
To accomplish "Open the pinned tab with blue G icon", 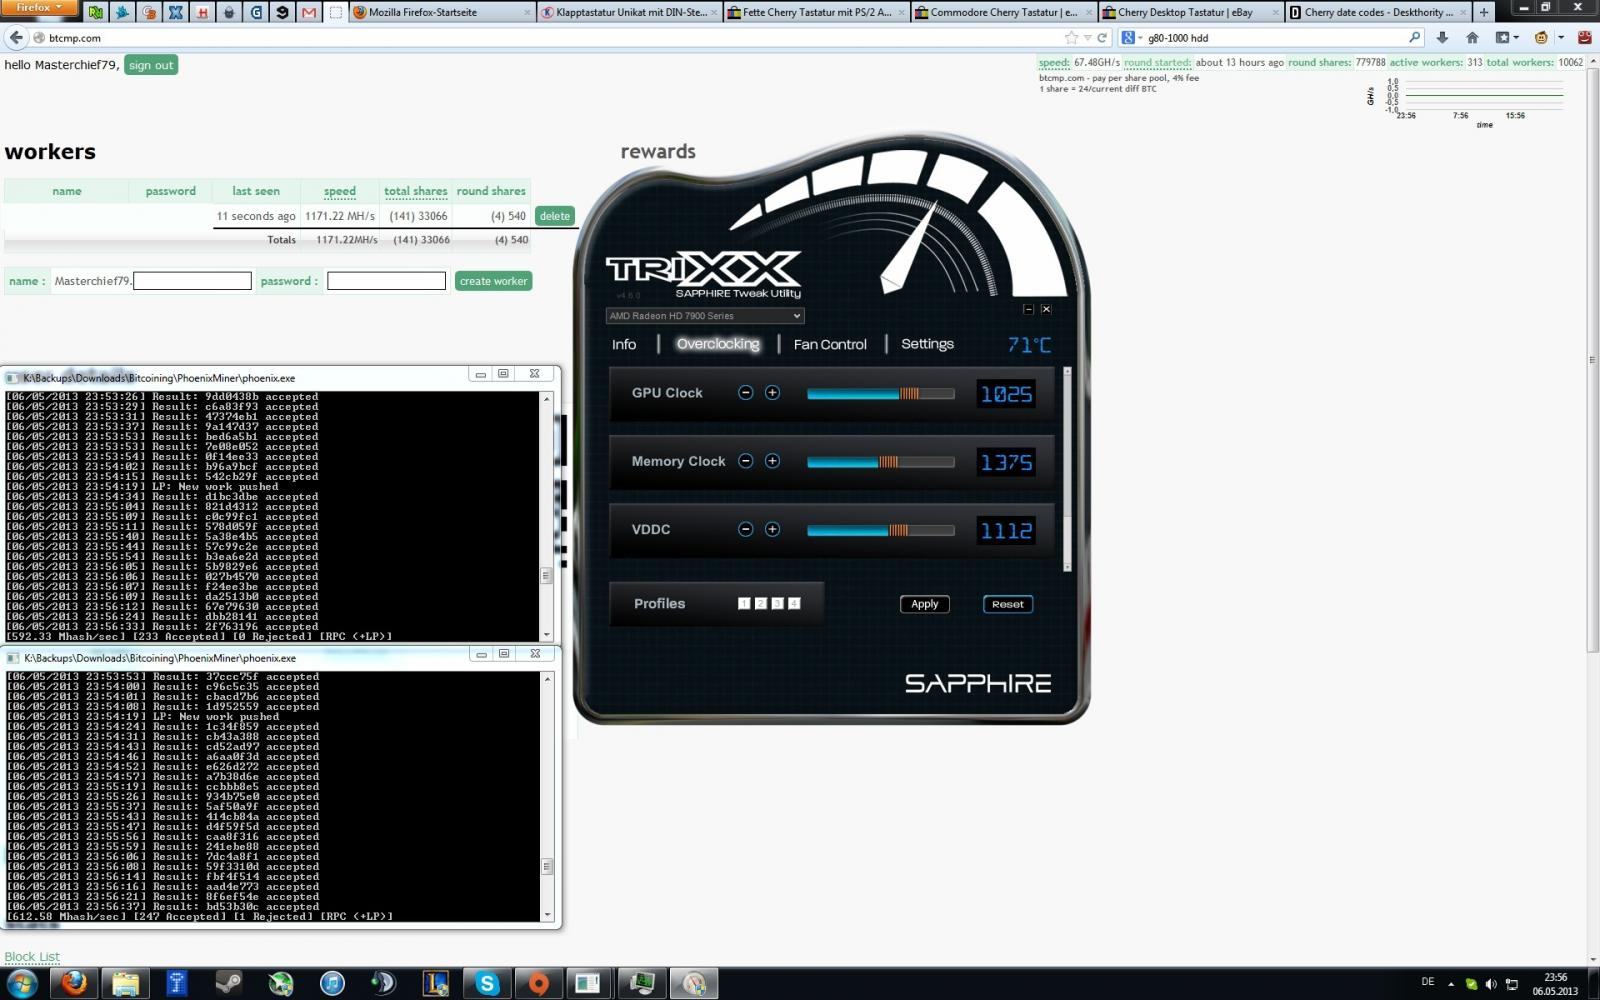I will [256, 12].
